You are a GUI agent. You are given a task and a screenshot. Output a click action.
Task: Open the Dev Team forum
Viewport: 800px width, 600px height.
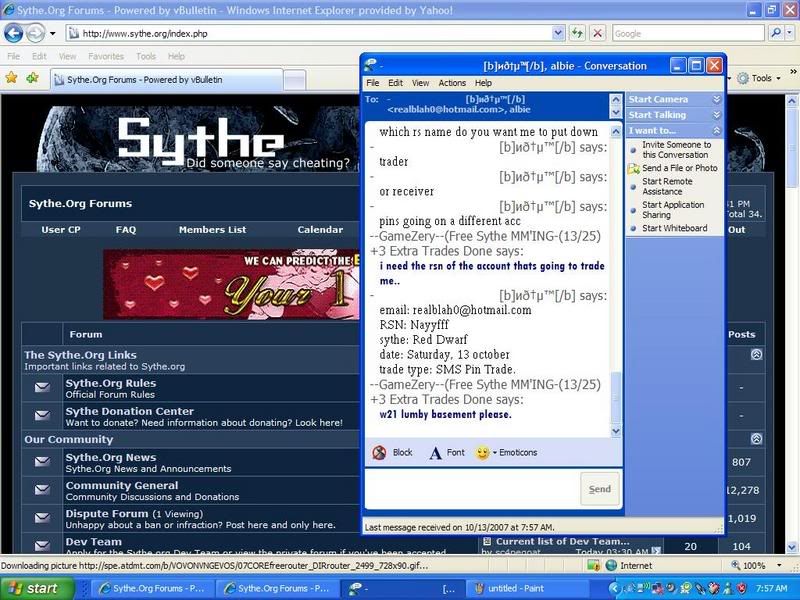pos(93,541)
